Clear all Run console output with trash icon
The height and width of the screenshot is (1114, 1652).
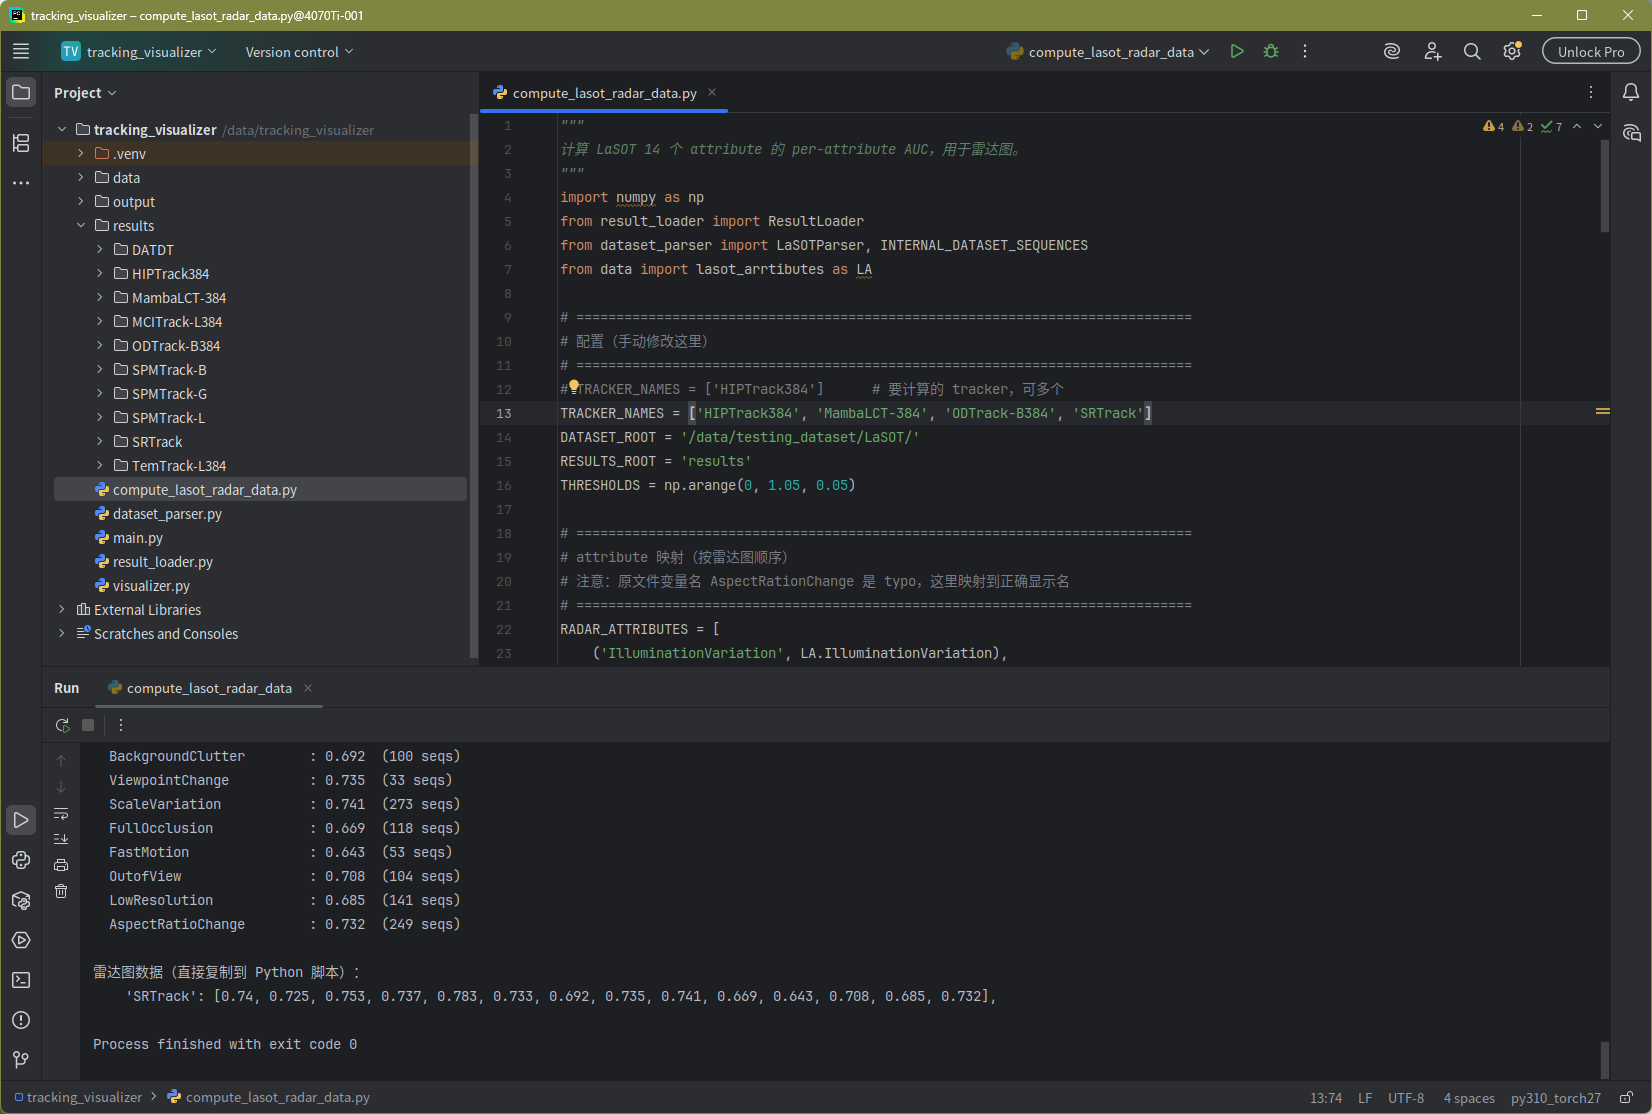pos(61,891)
